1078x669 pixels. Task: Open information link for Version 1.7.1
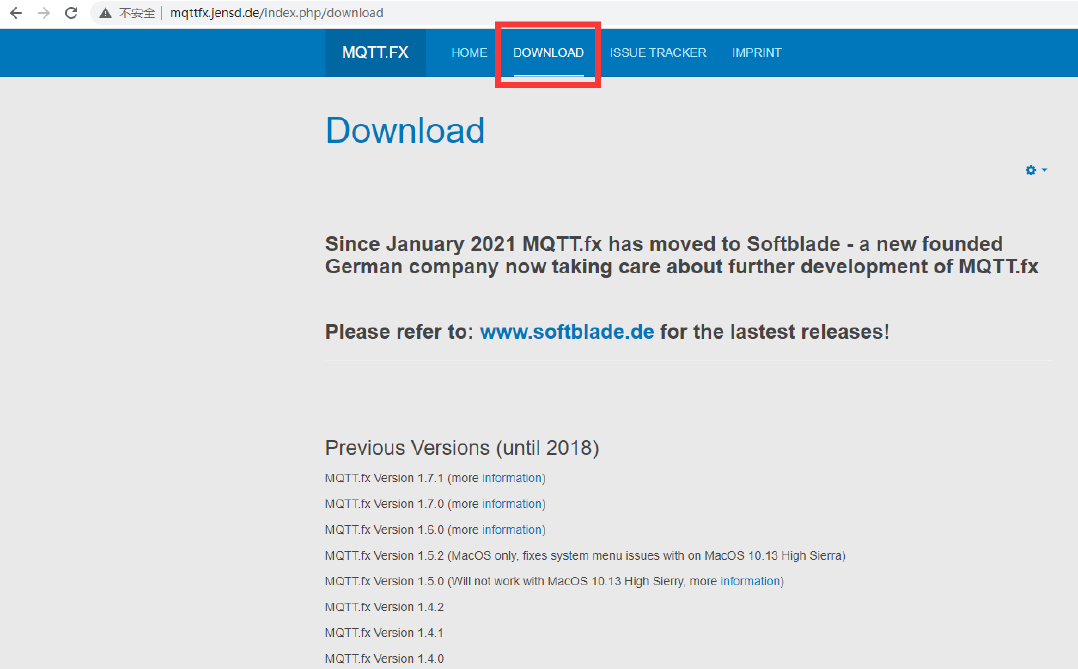[512, 478]
